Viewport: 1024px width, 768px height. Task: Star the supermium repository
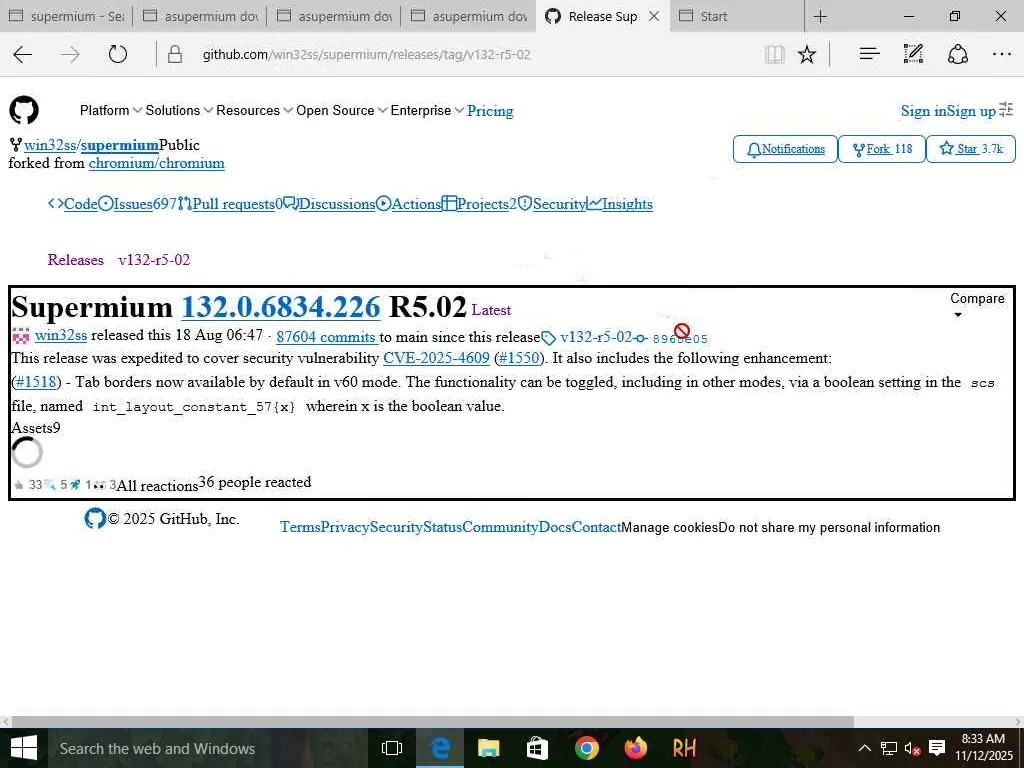click(970, 149)
